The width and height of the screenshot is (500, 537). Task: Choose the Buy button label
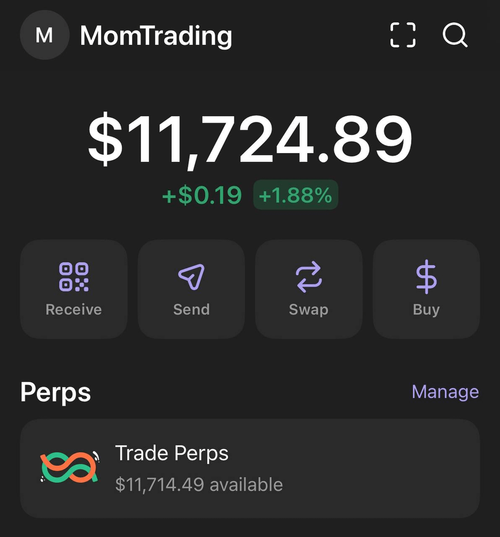coord(426,310)
